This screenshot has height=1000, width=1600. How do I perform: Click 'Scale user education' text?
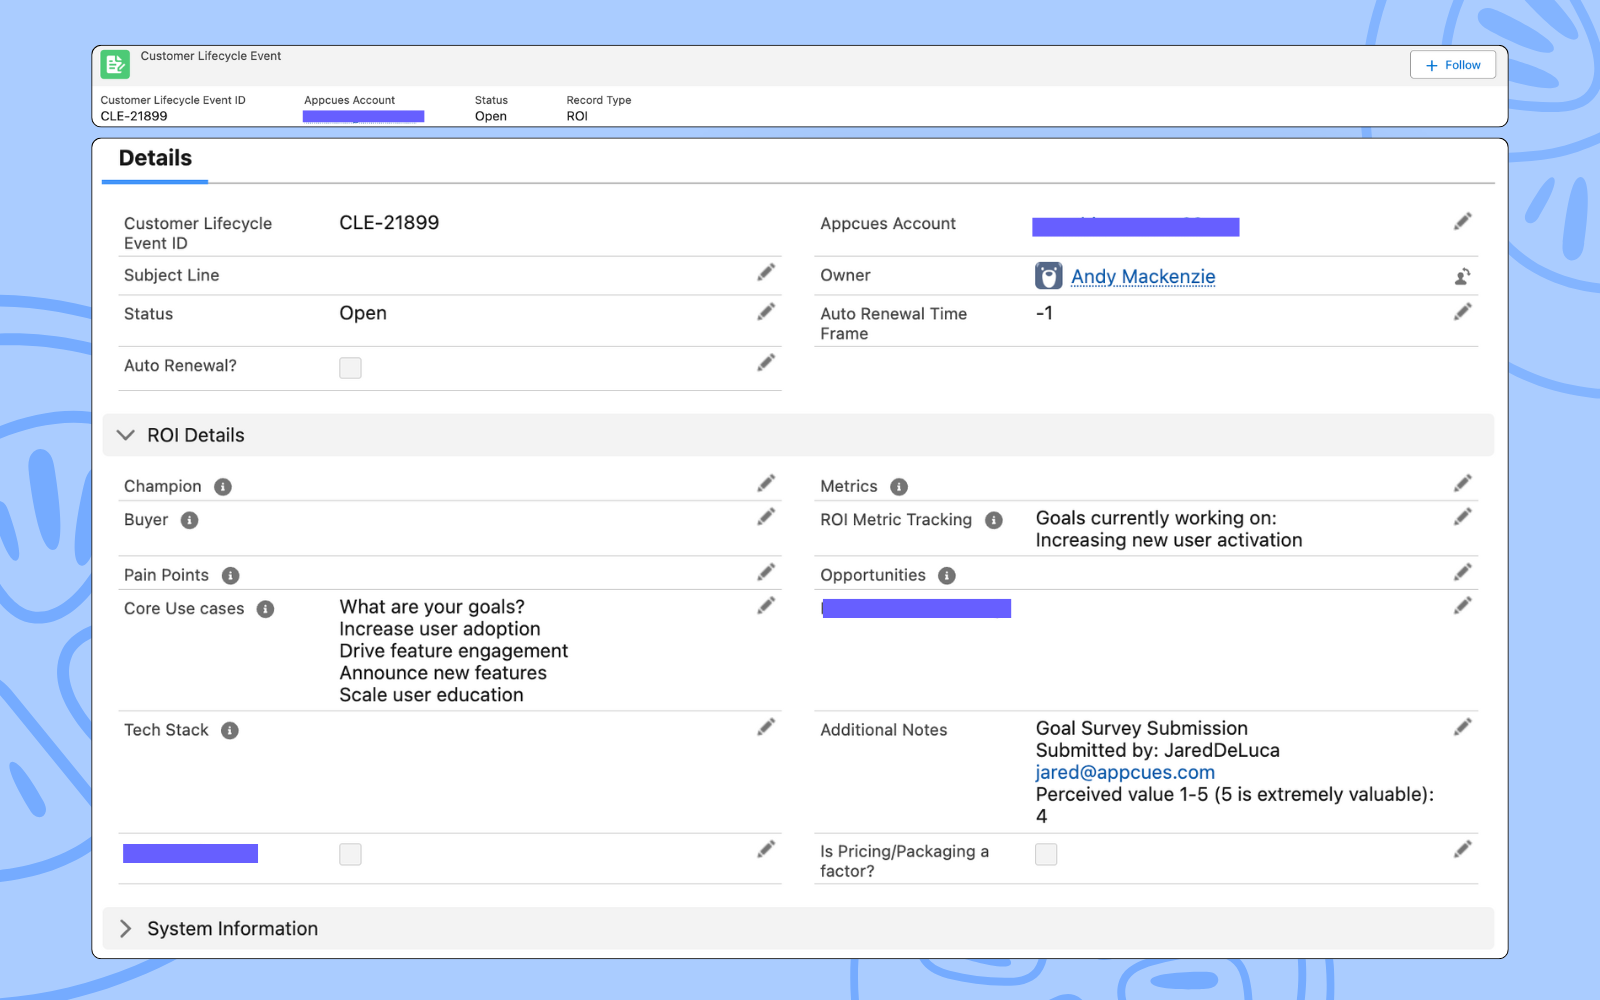431,695
